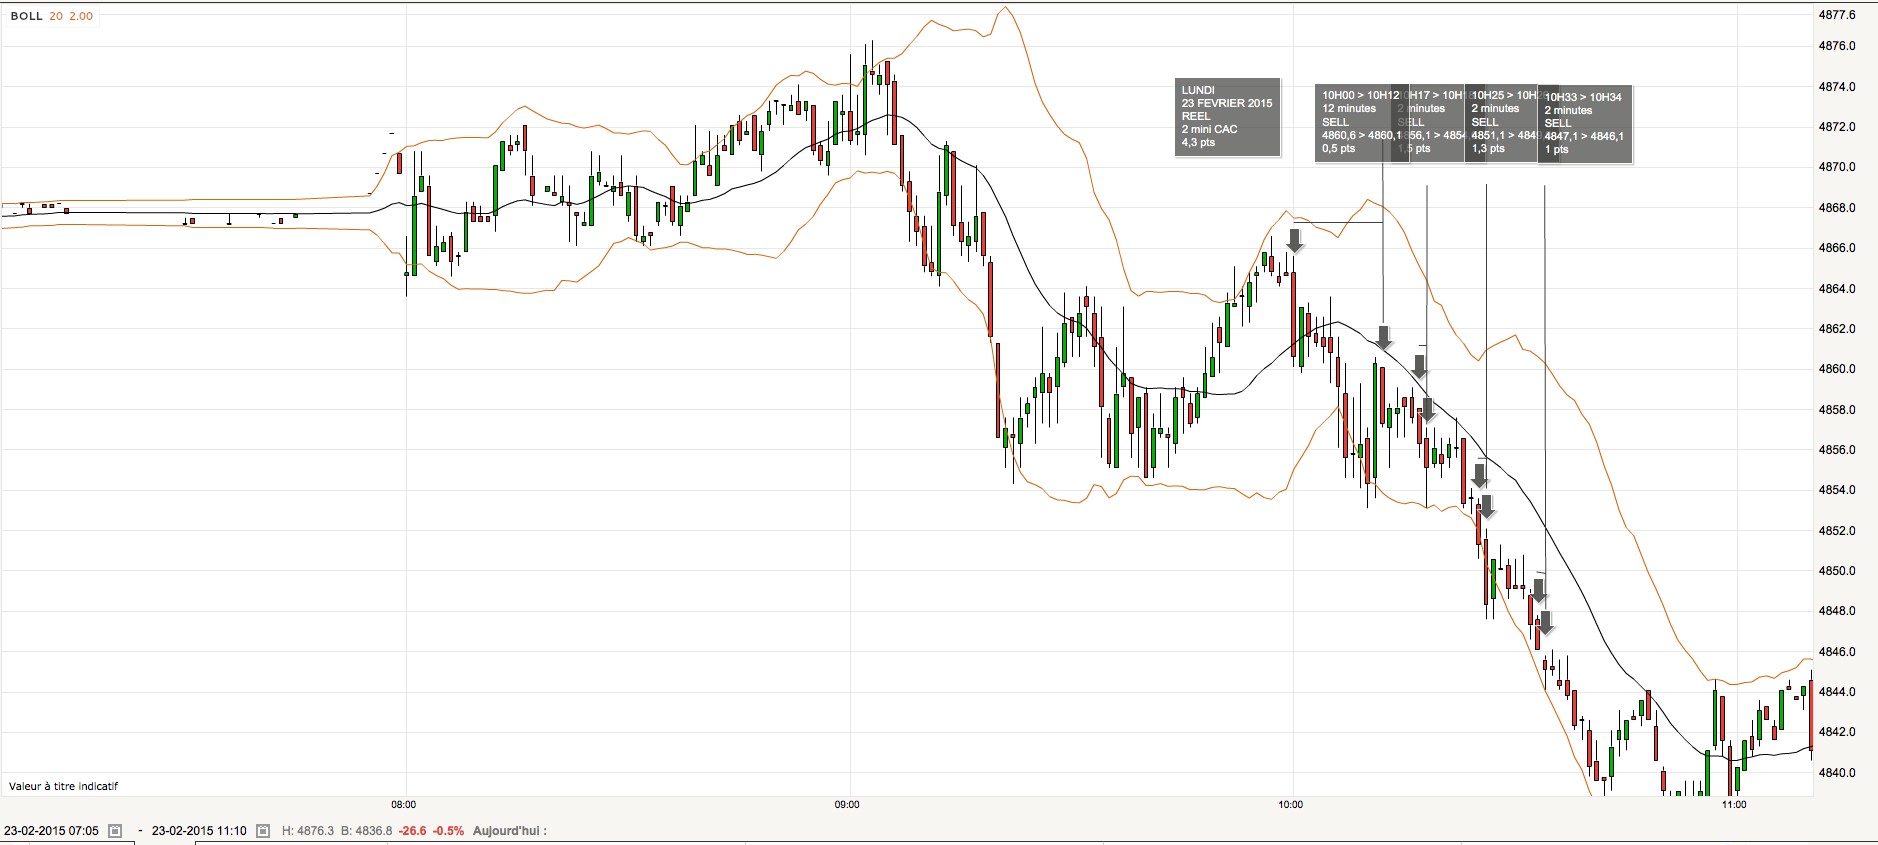Image resolution: width=1878 pixels, height=845 pixels.
Task: Click the Aujourd'hui label
Action: tap(509, 831)
